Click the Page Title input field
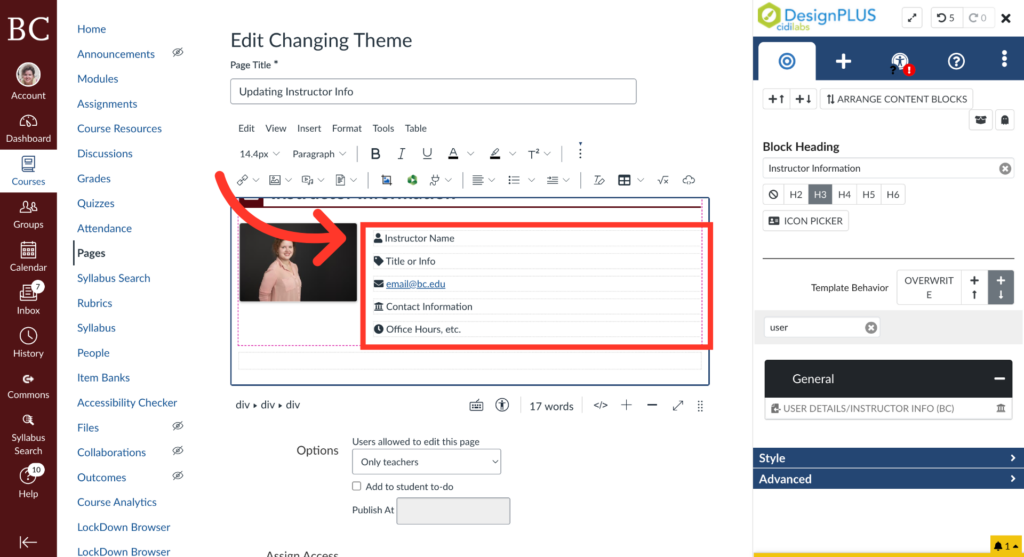Screen dimensions: 1024x557 click(x=433, y=91)
